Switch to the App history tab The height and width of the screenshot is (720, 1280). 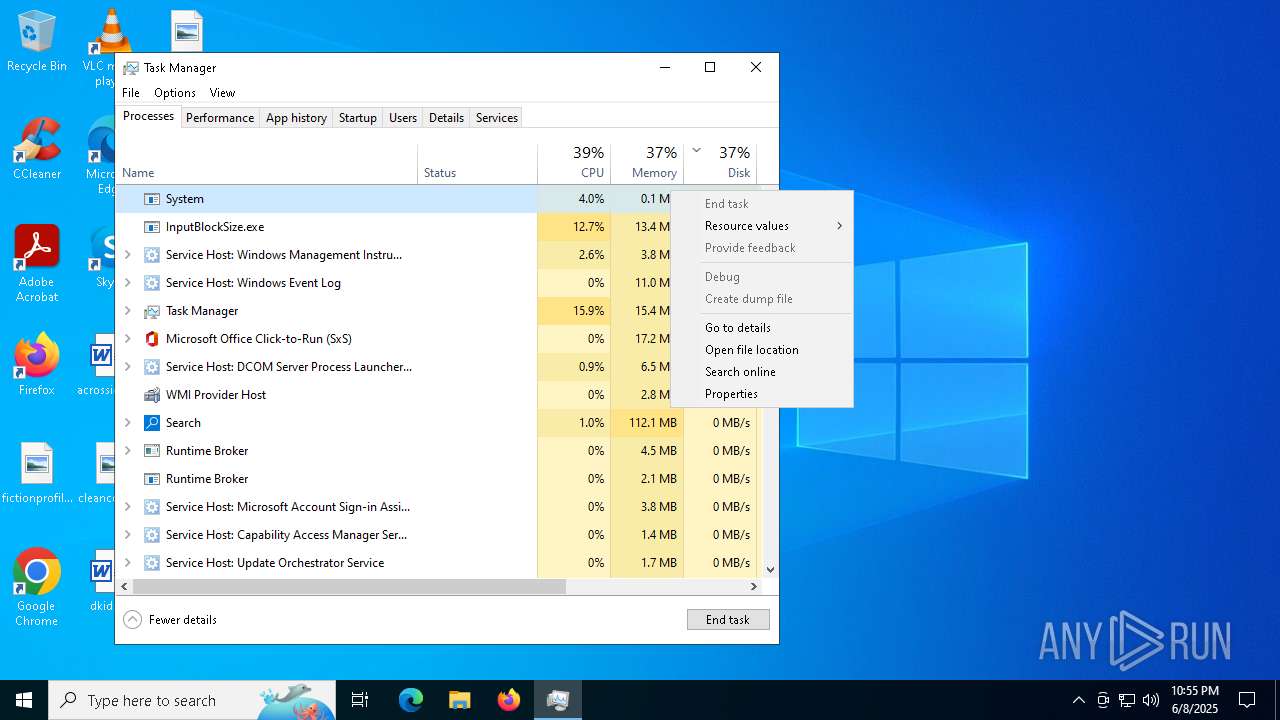point(296,118)
